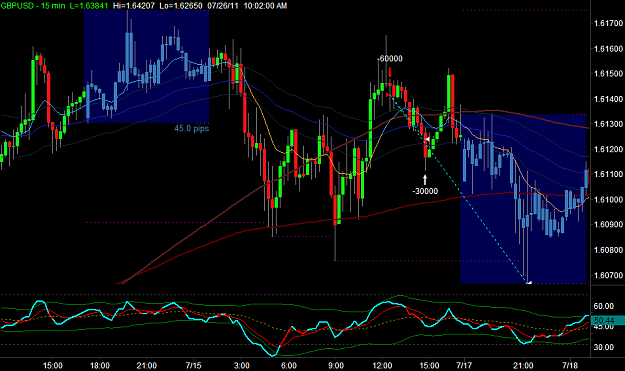Click the 21:00 label after 7/17 on time axis
625x371 pixels.
point(523,365)
